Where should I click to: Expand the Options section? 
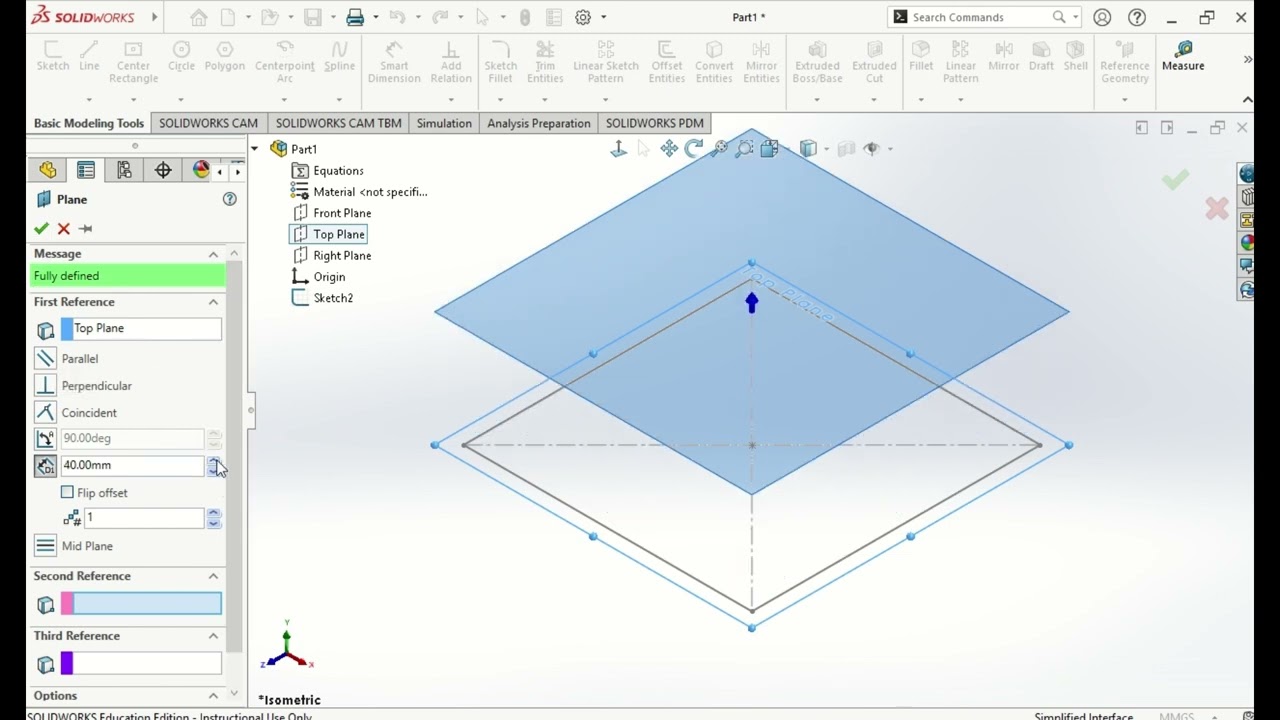click(213, 696)
